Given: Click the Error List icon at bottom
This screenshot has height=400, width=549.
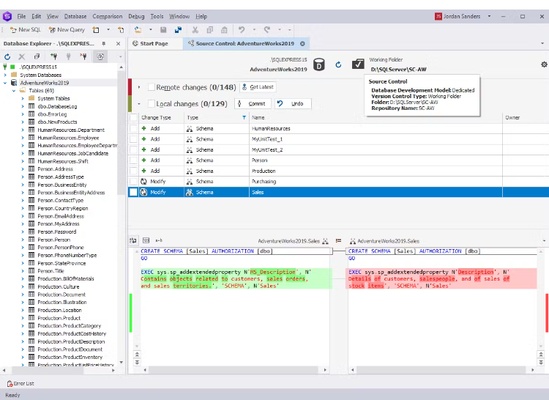Looking at the screenshot, I should click(x=10, y=384).
